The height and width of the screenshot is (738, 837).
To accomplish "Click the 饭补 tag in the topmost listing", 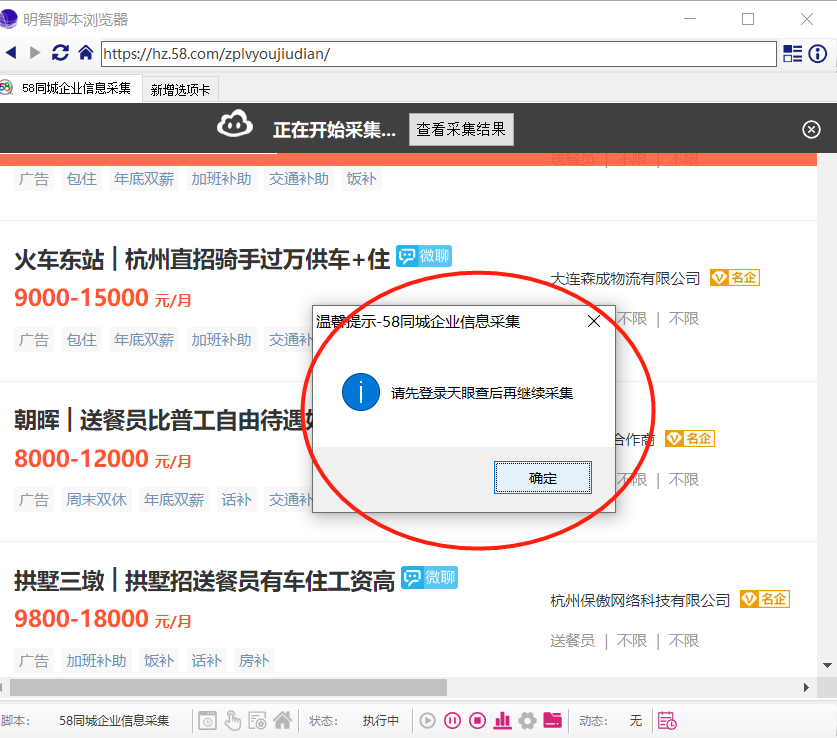I will pos(361,179).
